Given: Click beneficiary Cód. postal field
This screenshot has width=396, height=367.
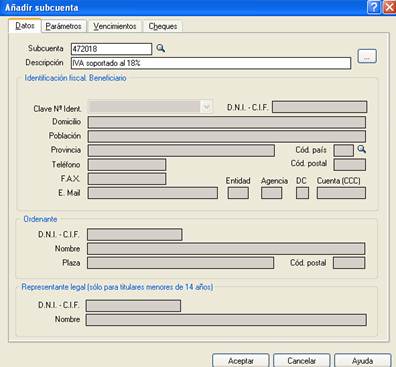Looking at the screenshot, I should [x=350, y=165].
